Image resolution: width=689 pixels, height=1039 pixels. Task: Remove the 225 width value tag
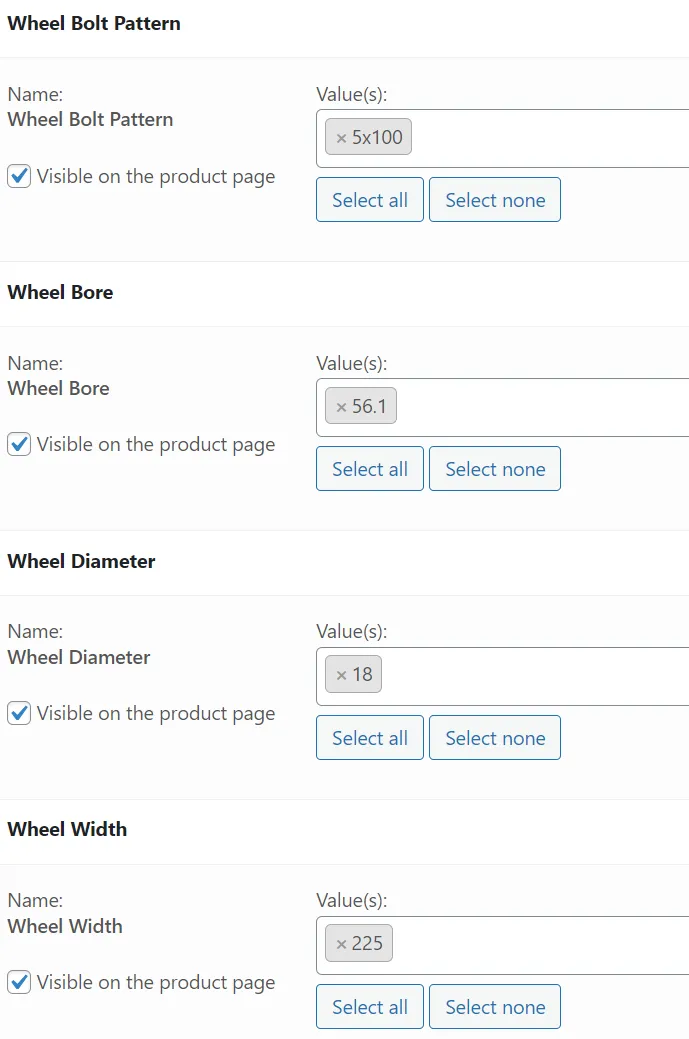coord(342,944)
